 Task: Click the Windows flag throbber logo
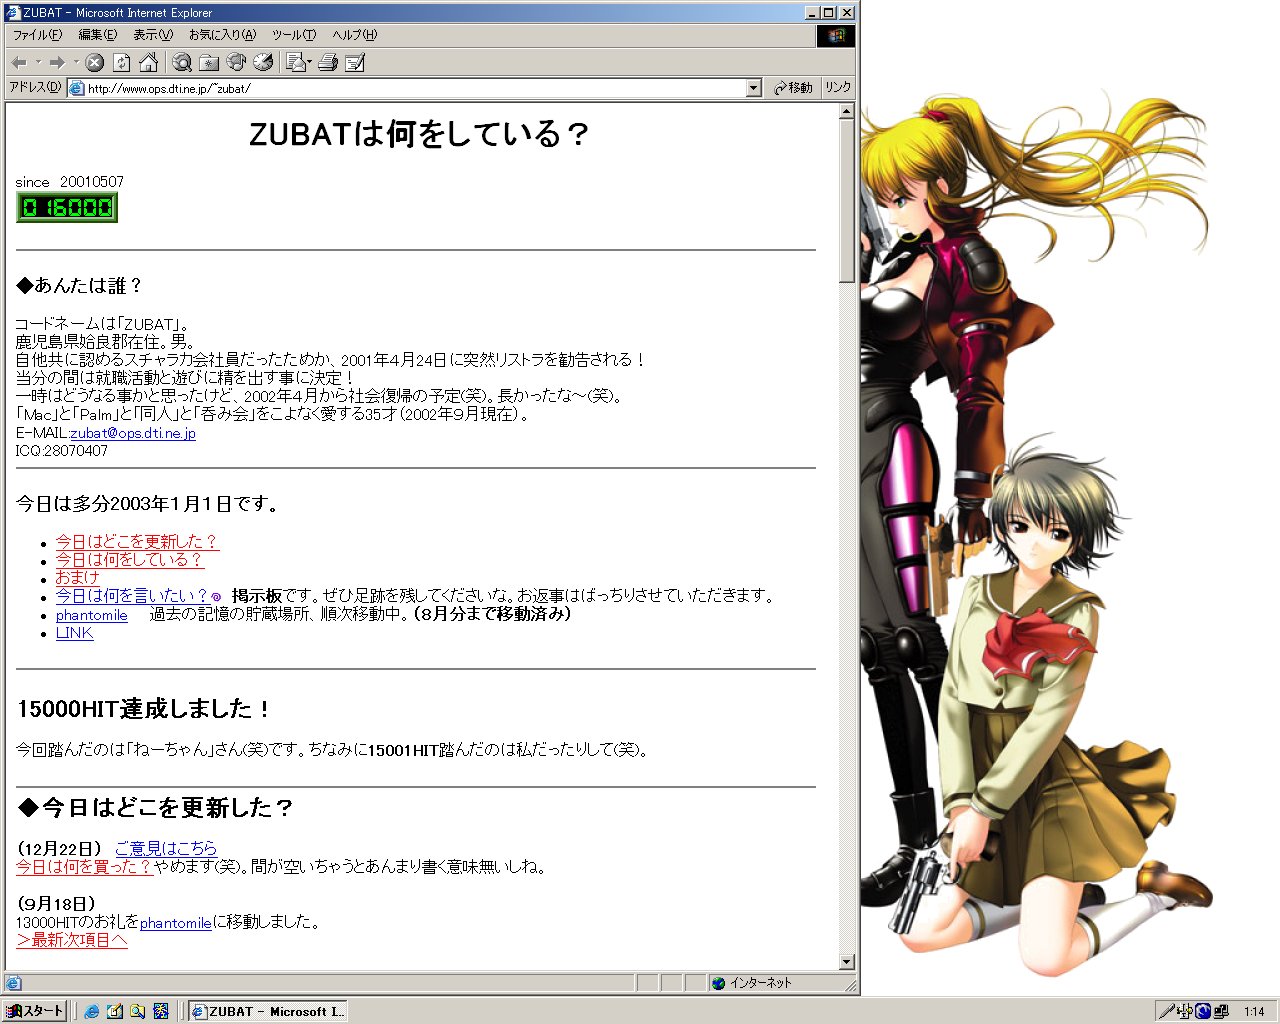pyautogui.click(x=836, y=36)
